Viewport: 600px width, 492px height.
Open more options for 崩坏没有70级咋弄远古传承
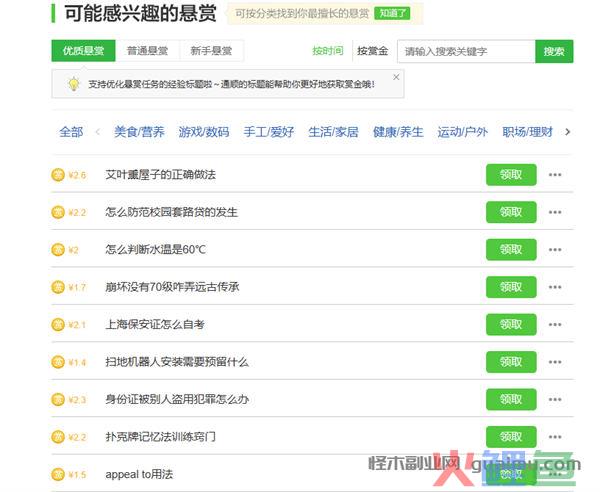click(555, 287)
